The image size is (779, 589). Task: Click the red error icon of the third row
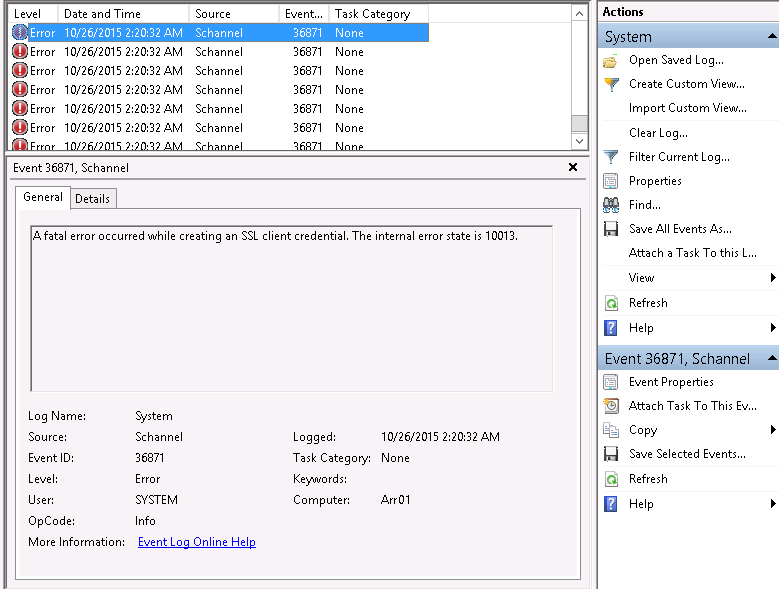19,71
